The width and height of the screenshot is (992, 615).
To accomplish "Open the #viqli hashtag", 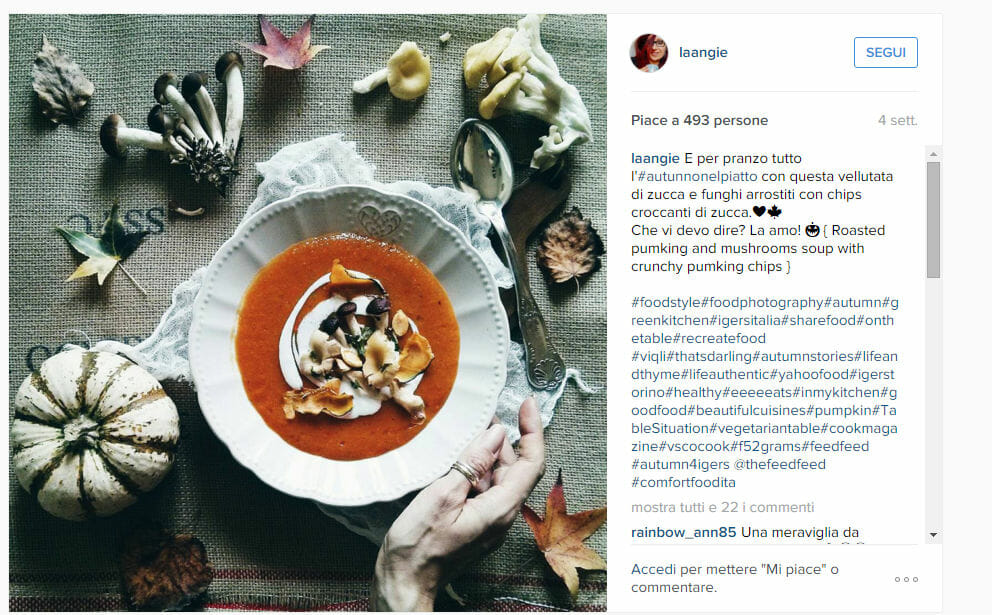I will coord(648,356).
